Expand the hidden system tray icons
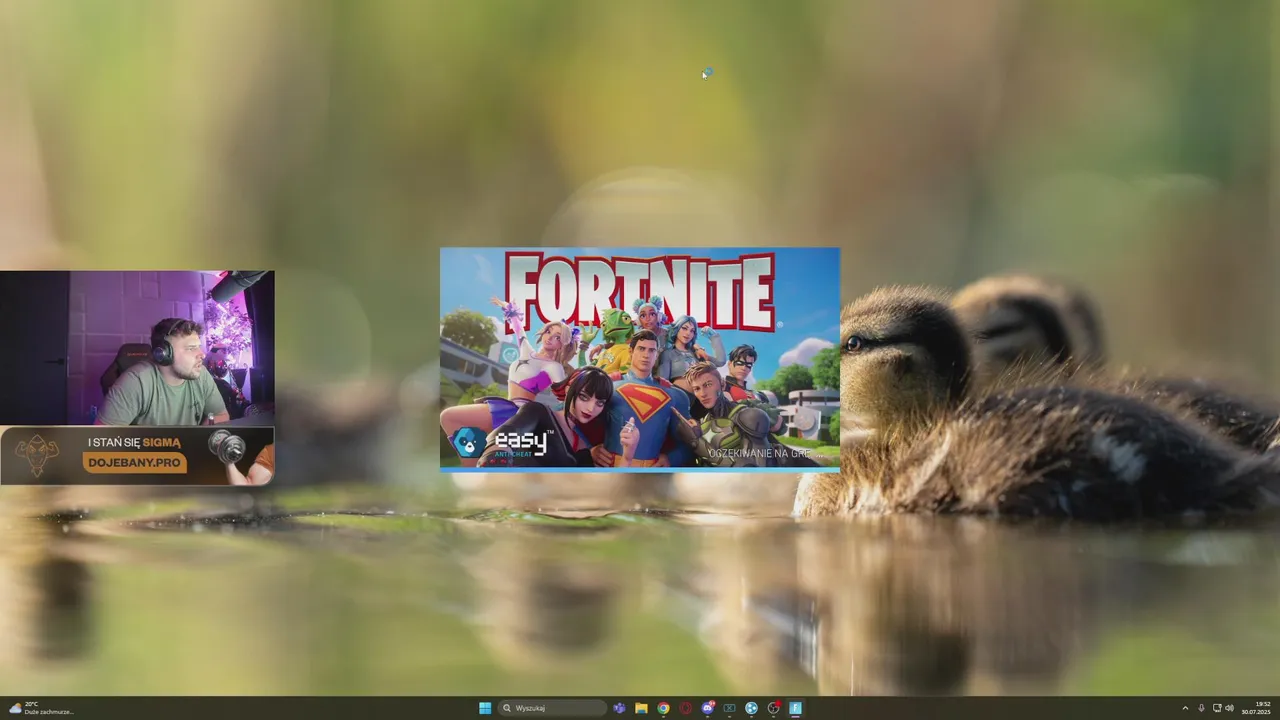The height and width of the screenshot is (720, 1280). [1185, 708]
